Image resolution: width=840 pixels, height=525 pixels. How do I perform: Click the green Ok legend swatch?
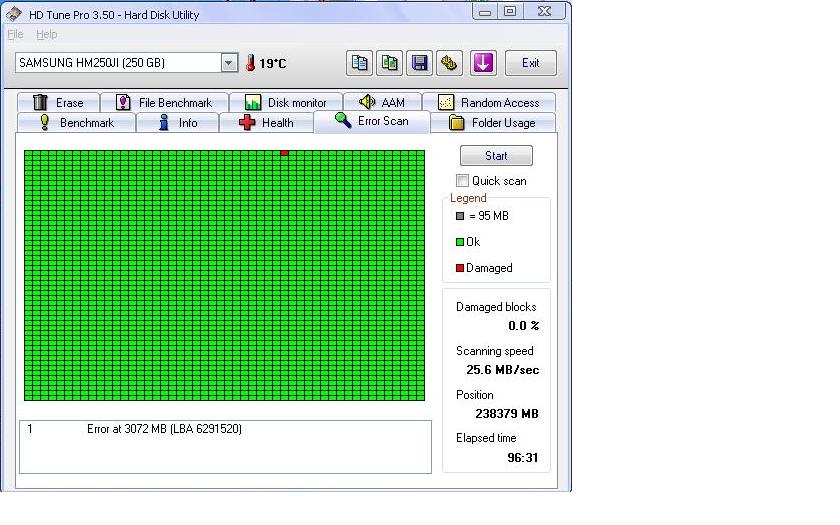tap(460, 242)
